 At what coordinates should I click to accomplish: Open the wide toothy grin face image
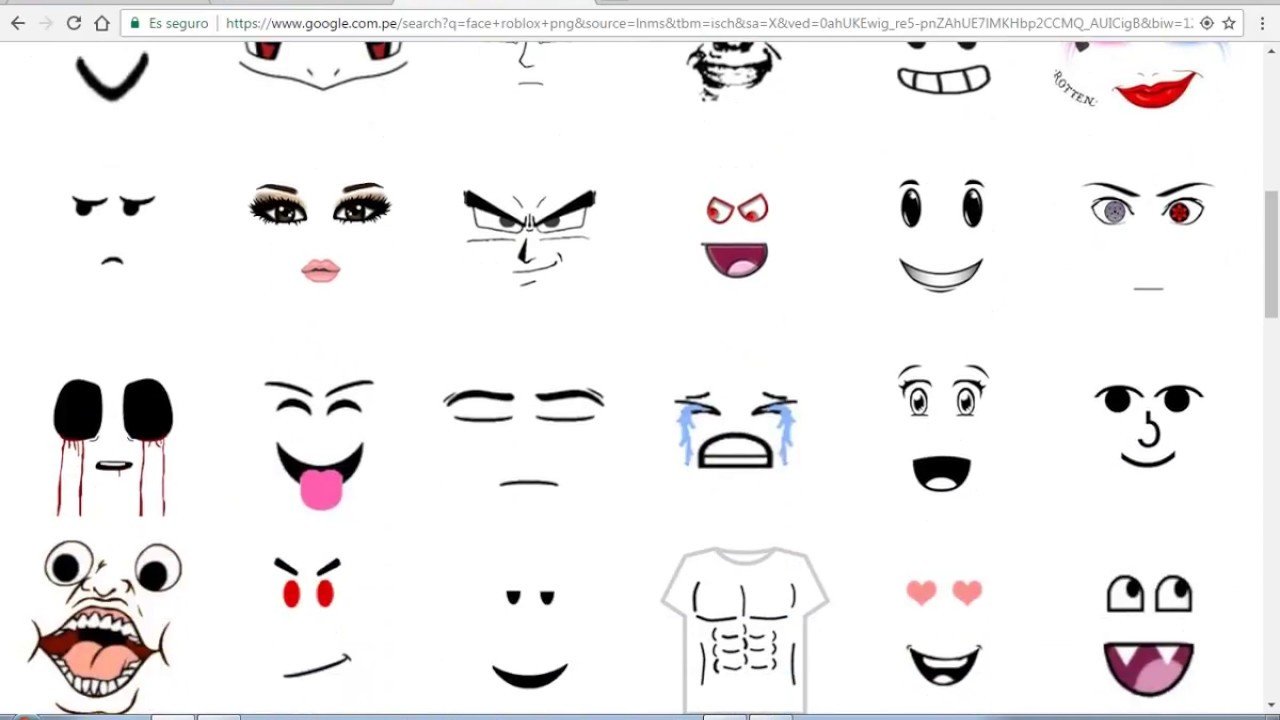943,70
